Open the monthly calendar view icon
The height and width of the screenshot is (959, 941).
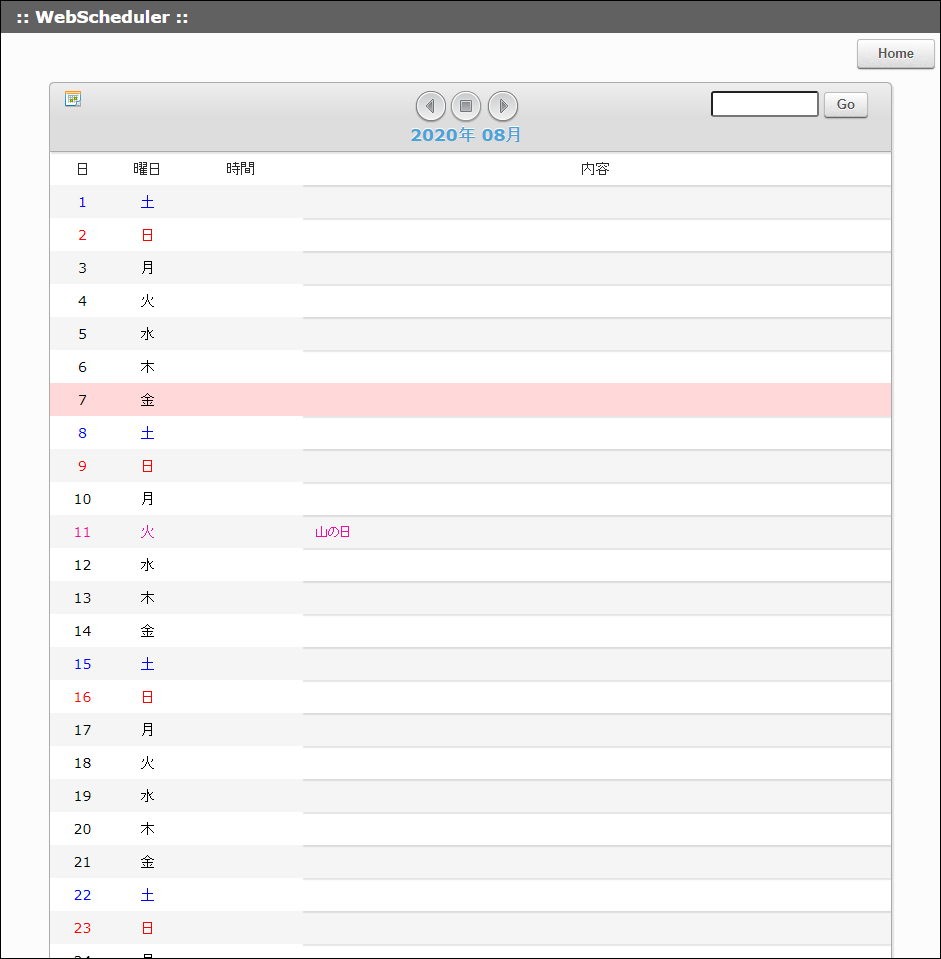tap(71, 99)
